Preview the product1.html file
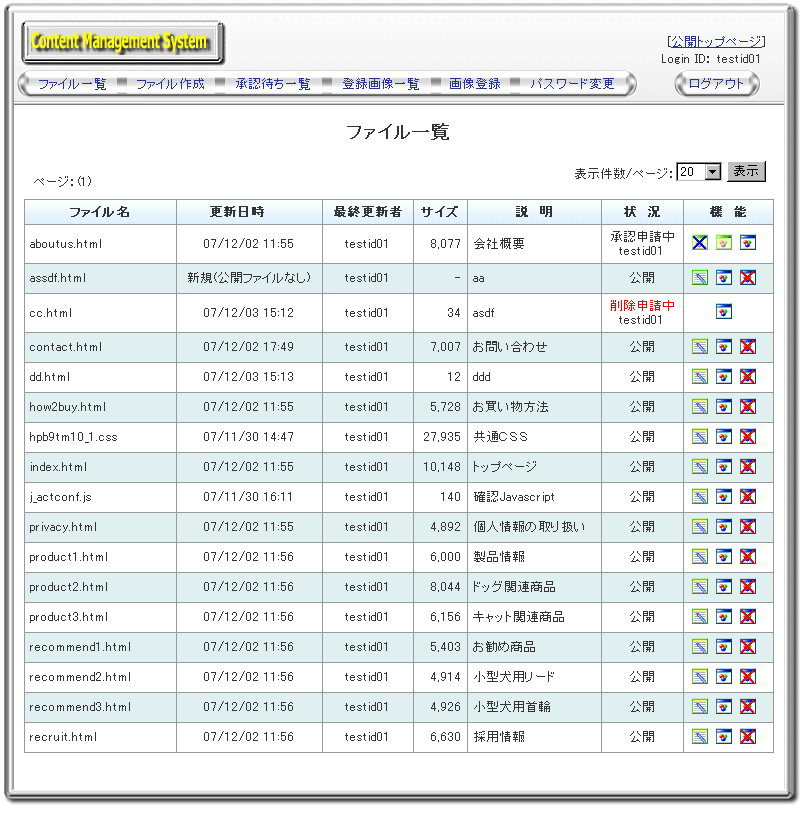 coord(724,557)
